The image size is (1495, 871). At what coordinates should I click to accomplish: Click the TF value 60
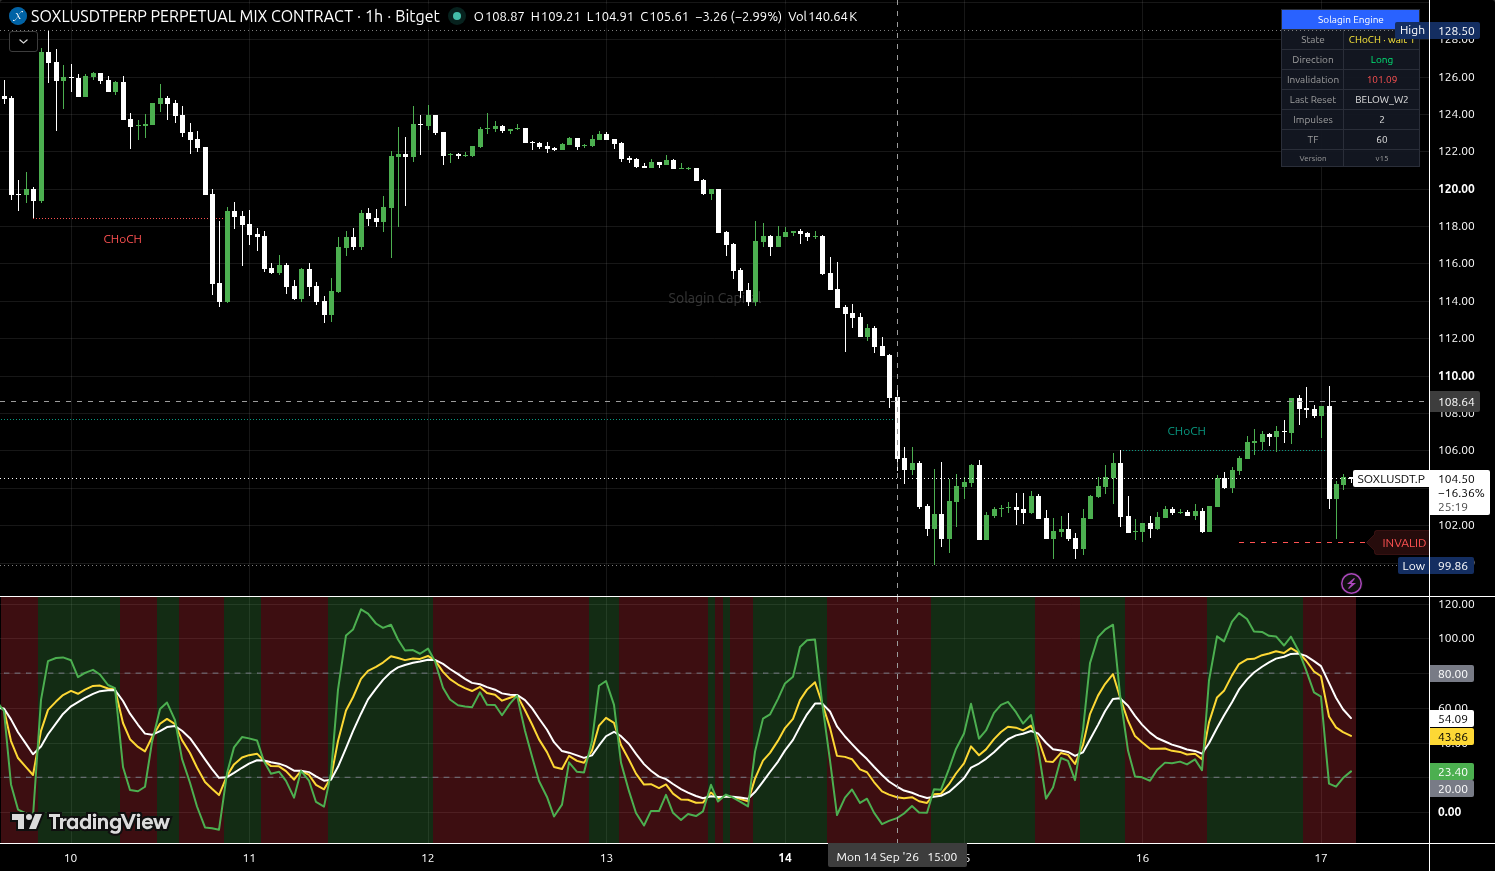[1382, 140]
